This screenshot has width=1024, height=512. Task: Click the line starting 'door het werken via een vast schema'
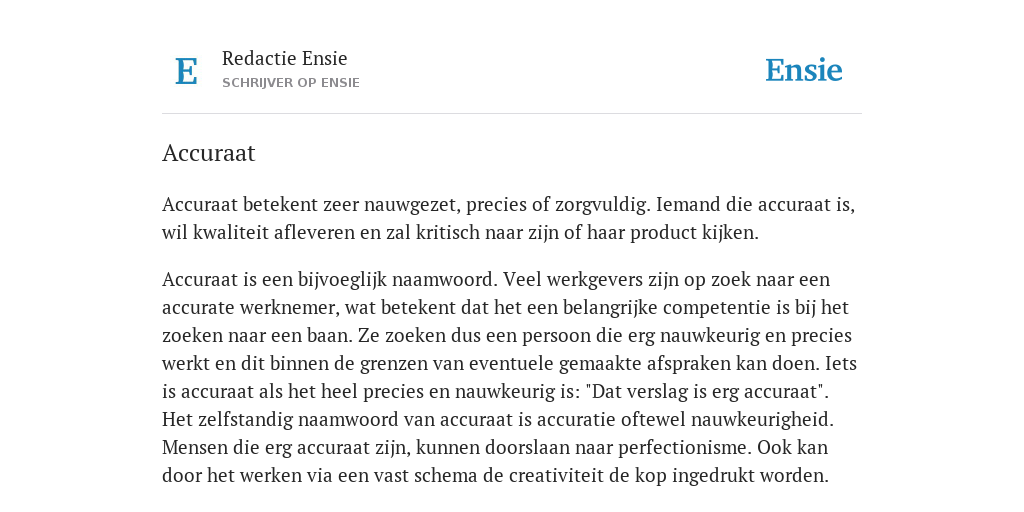(x=495, y=475)
